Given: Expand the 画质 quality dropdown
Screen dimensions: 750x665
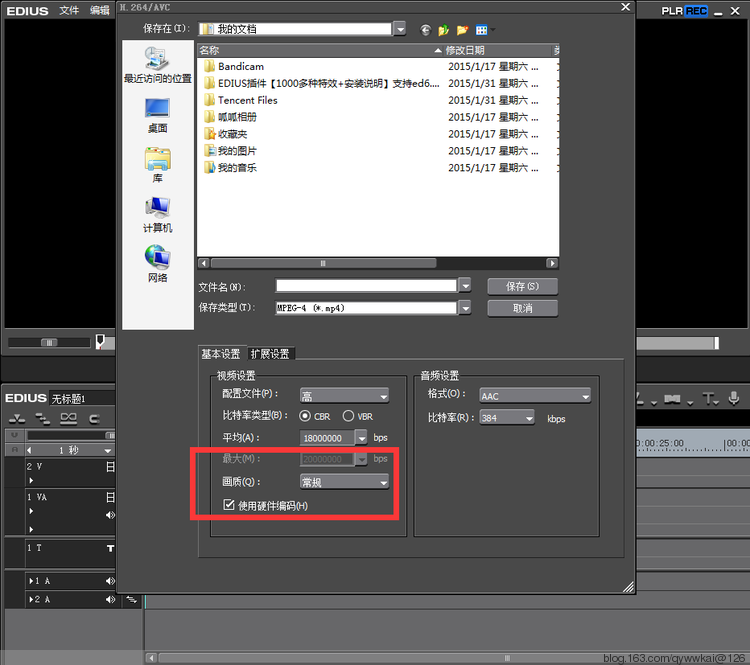Looking at the screenshot, I should (344, 482).
